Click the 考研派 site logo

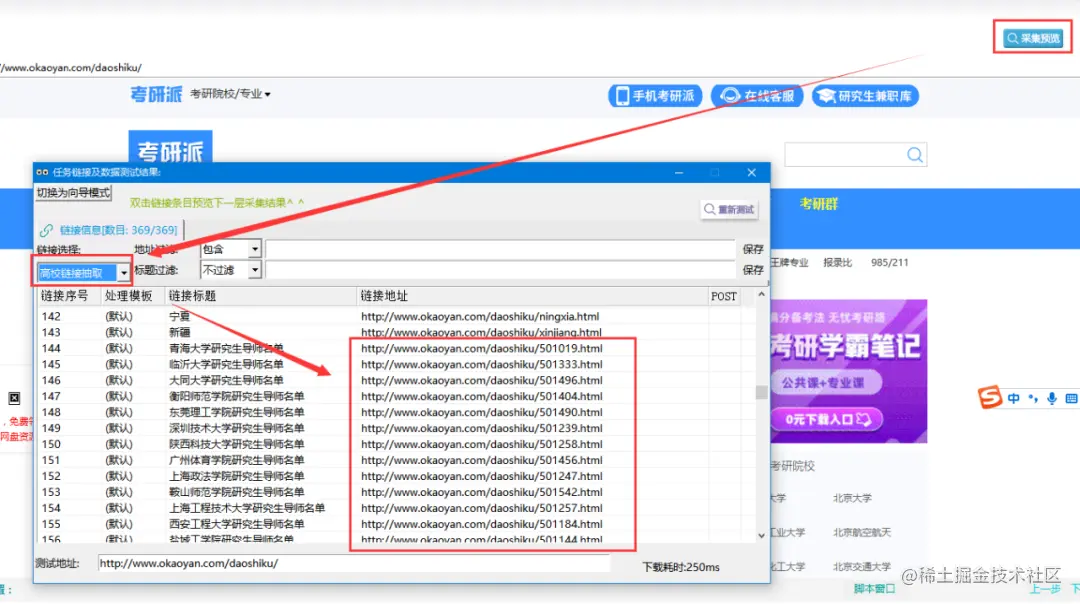[156, 94]
